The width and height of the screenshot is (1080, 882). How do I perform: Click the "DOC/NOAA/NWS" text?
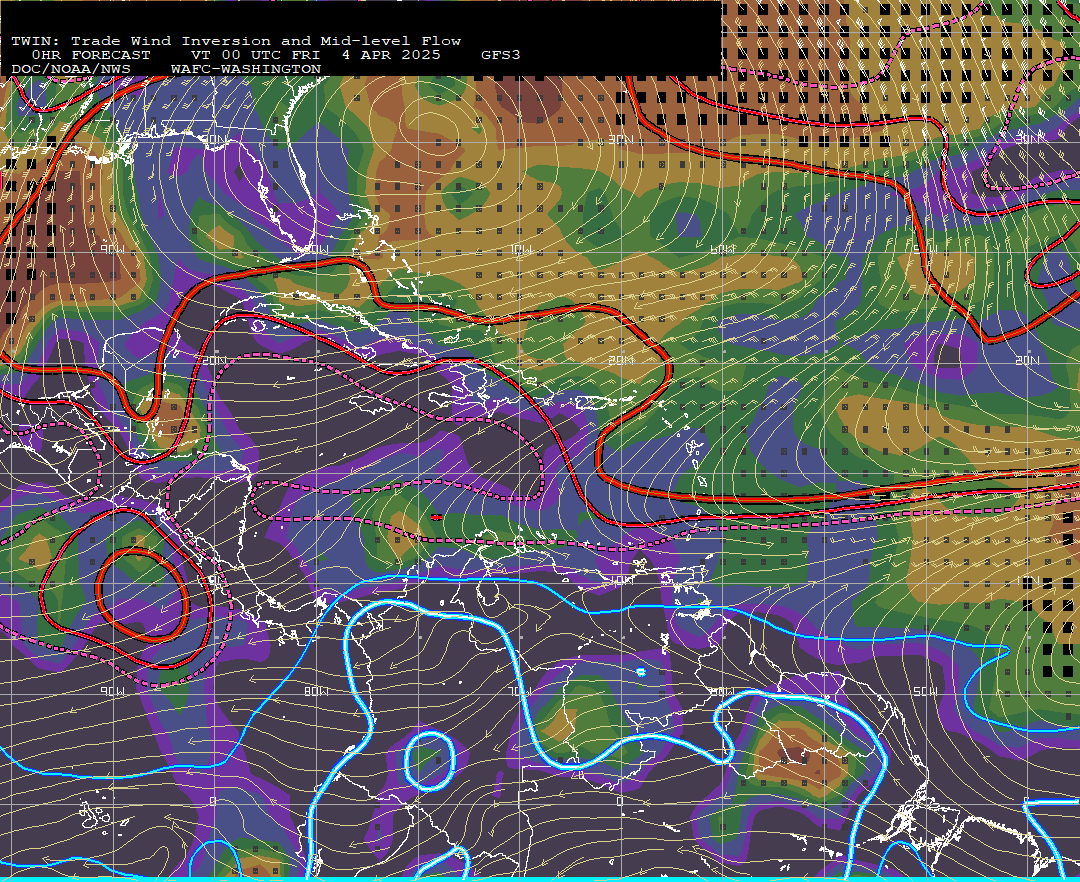tap(71, 69)
